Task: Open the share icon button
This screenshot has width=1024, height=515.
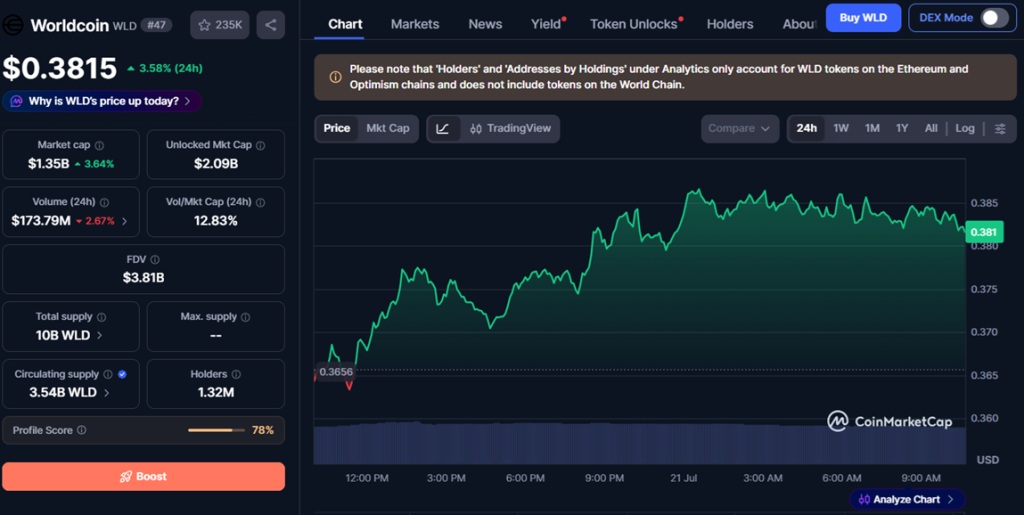Action: [270, 25]
